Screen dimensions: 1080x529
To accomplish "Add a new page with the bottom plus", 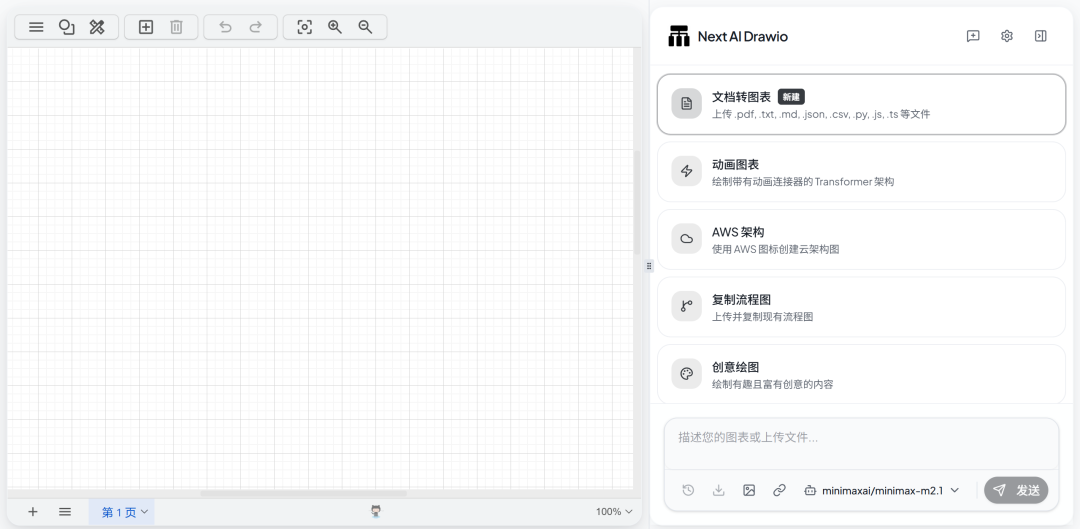I will [x=33, y=512].
